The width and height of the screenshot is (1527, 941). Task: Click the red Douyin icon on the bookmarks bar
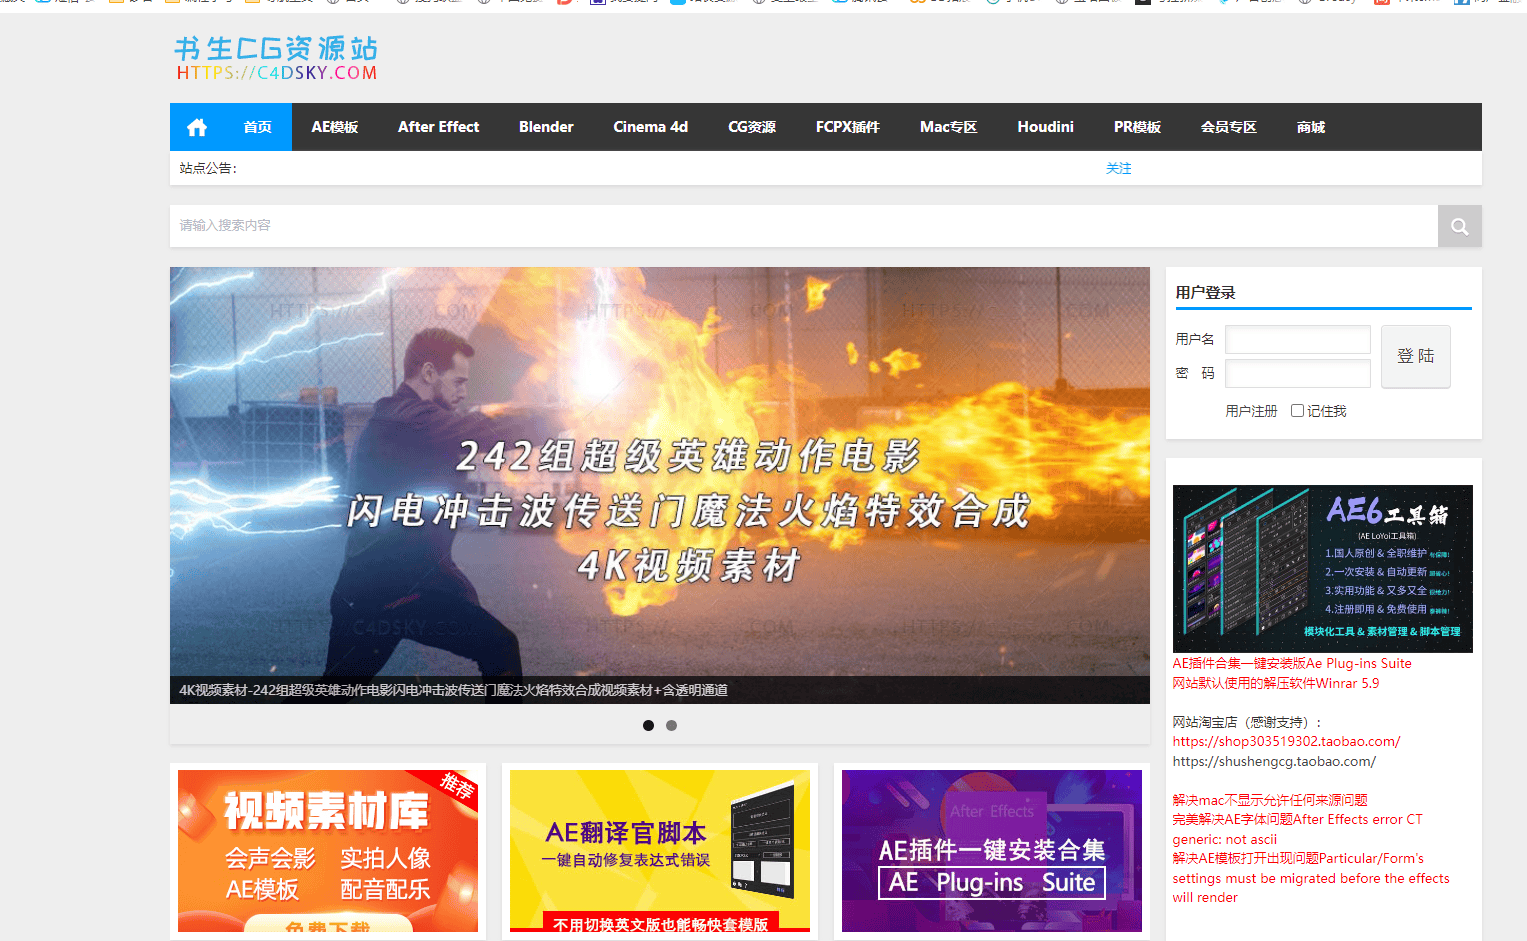pyautogui.click(x=565, y=4)
